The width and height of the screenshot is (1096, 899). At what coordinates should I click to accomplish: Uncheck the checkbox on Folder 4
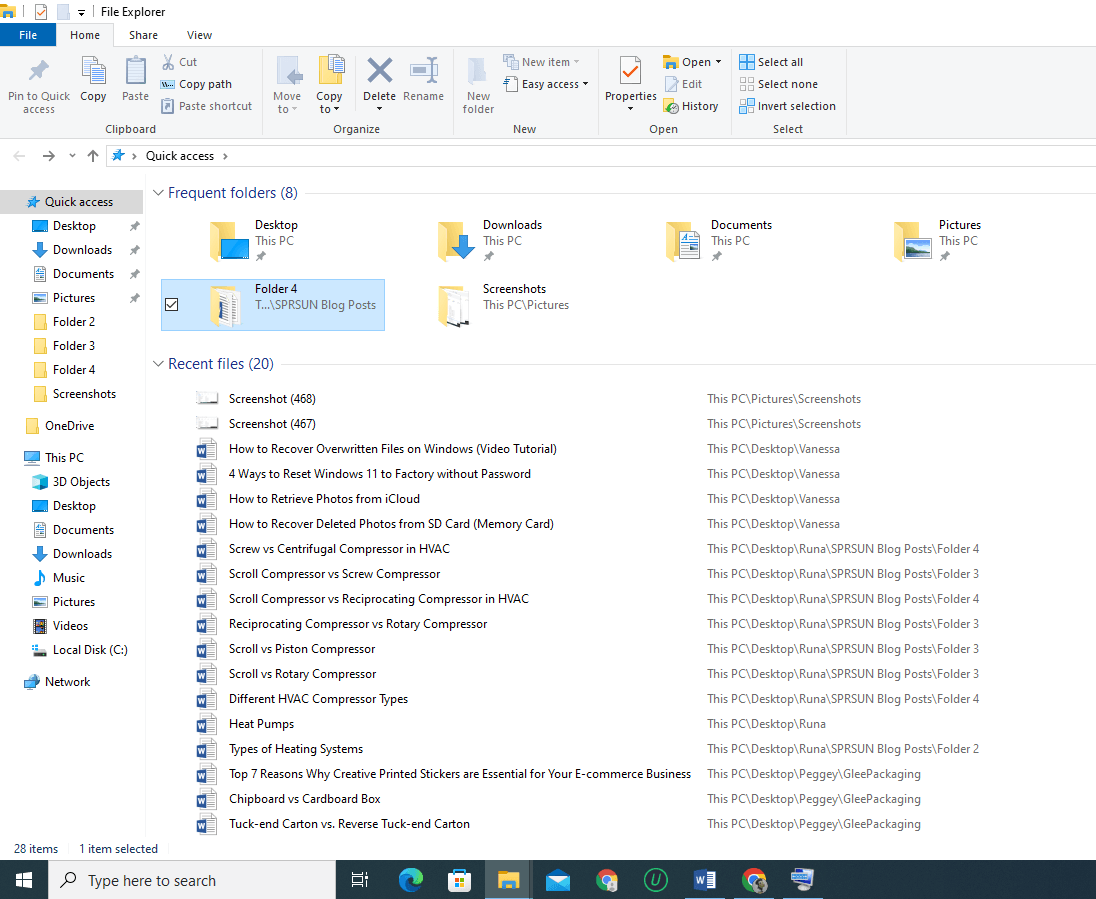point(172,304)
